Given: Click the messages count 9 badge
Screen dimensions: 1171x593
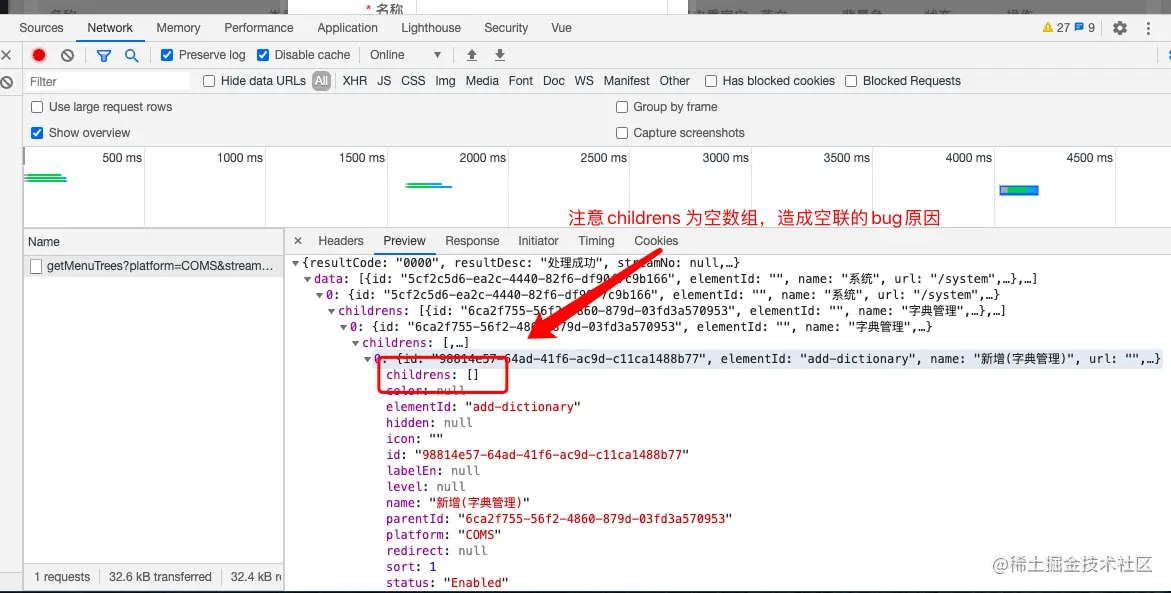Looking at the screenshot, I should click(1085, 28).
